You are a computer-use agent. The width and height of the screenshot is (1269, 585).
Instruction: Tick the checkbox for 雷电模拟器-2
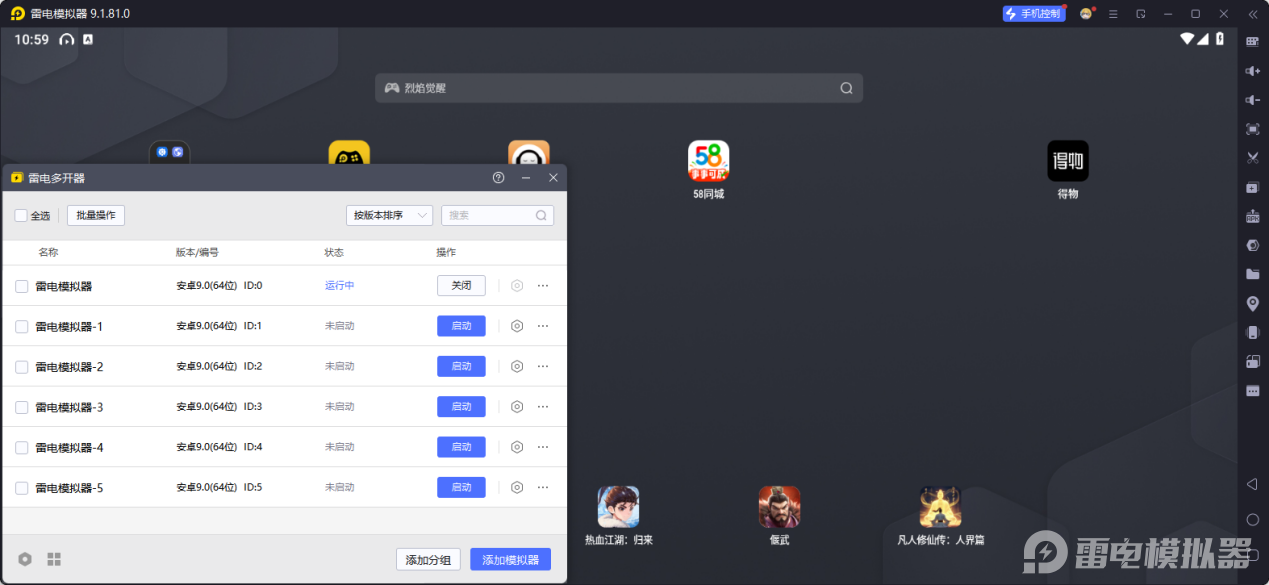pyautogui.click(x=21, y=367)
